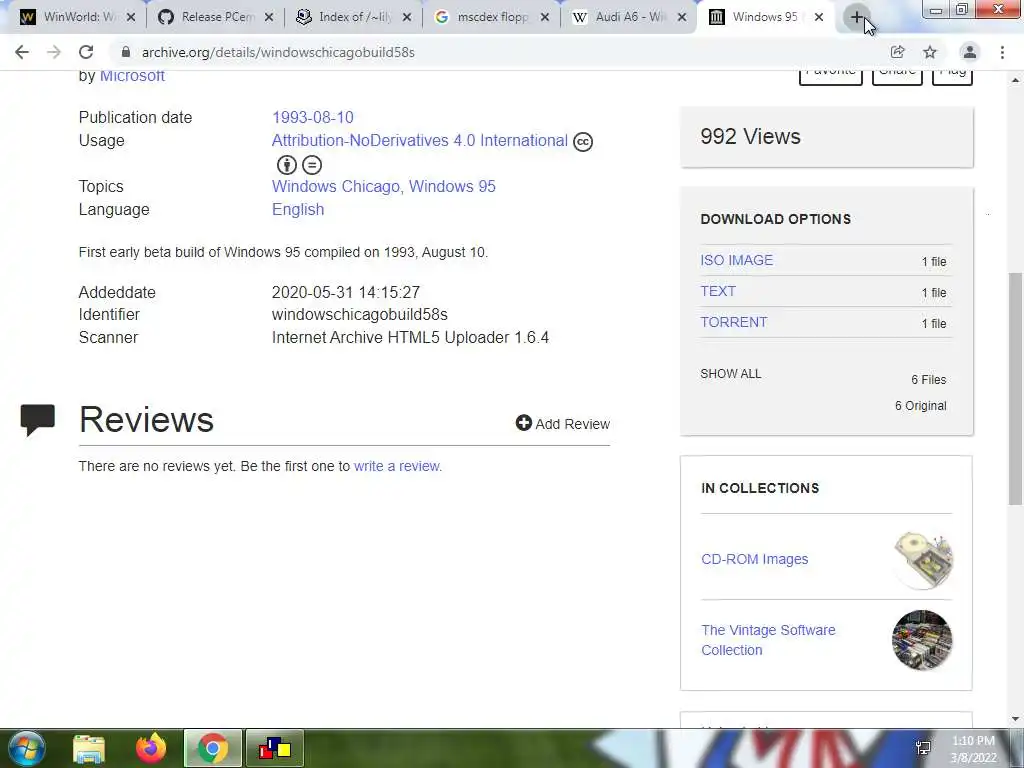Select the identifier text windowschicagobuild58s
1024x768 pixels.
[359, 315]
